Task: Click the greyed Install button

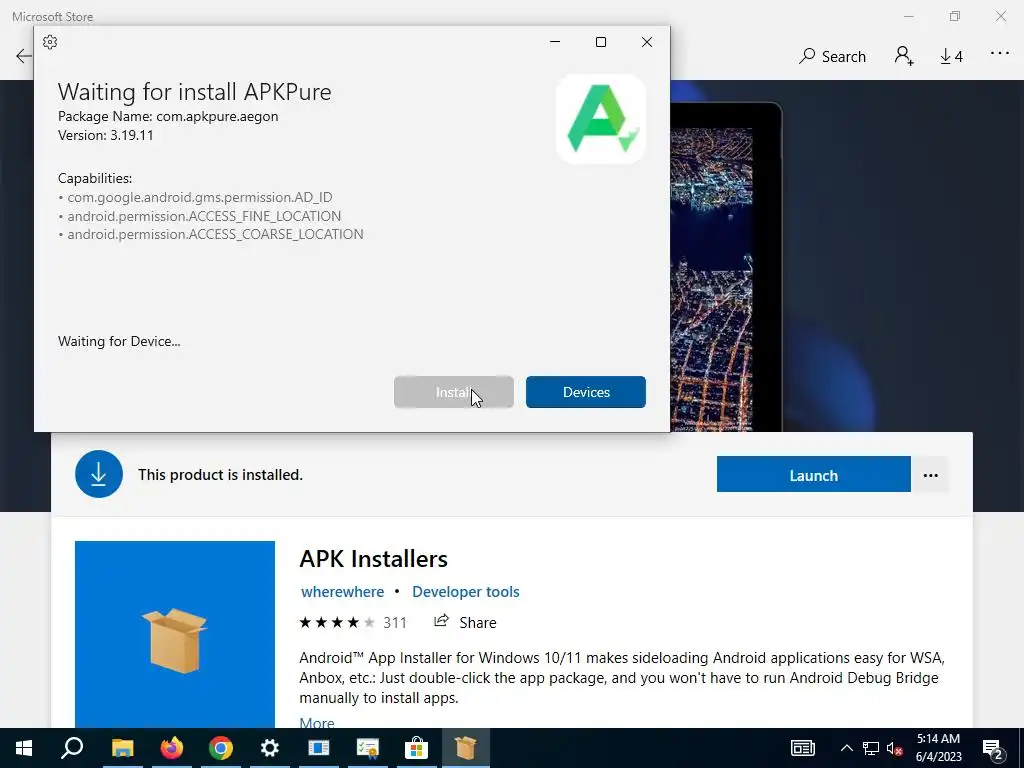Action: coord(454,392)
